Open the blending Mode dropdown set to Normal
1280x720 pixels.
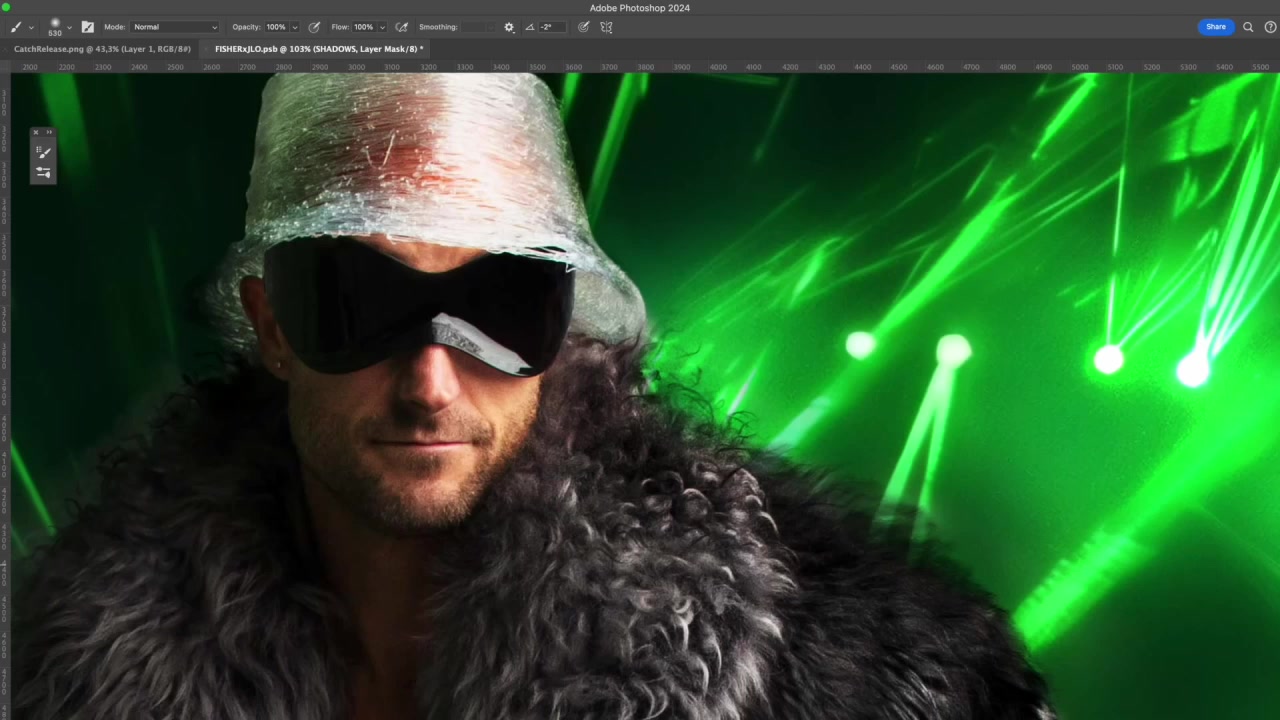pyautogui.click(x=174, y=27)
